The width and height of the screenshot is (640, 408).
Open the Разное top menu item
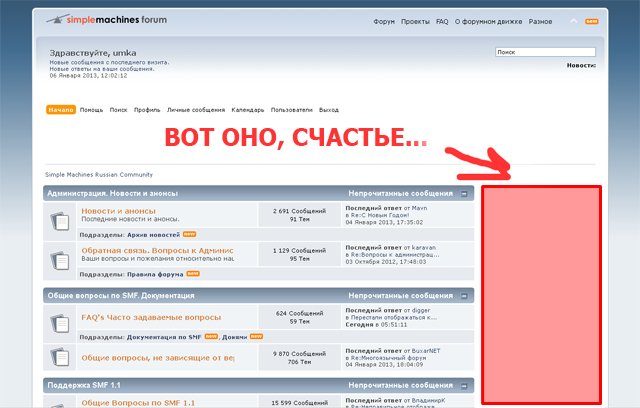[540, 22]
